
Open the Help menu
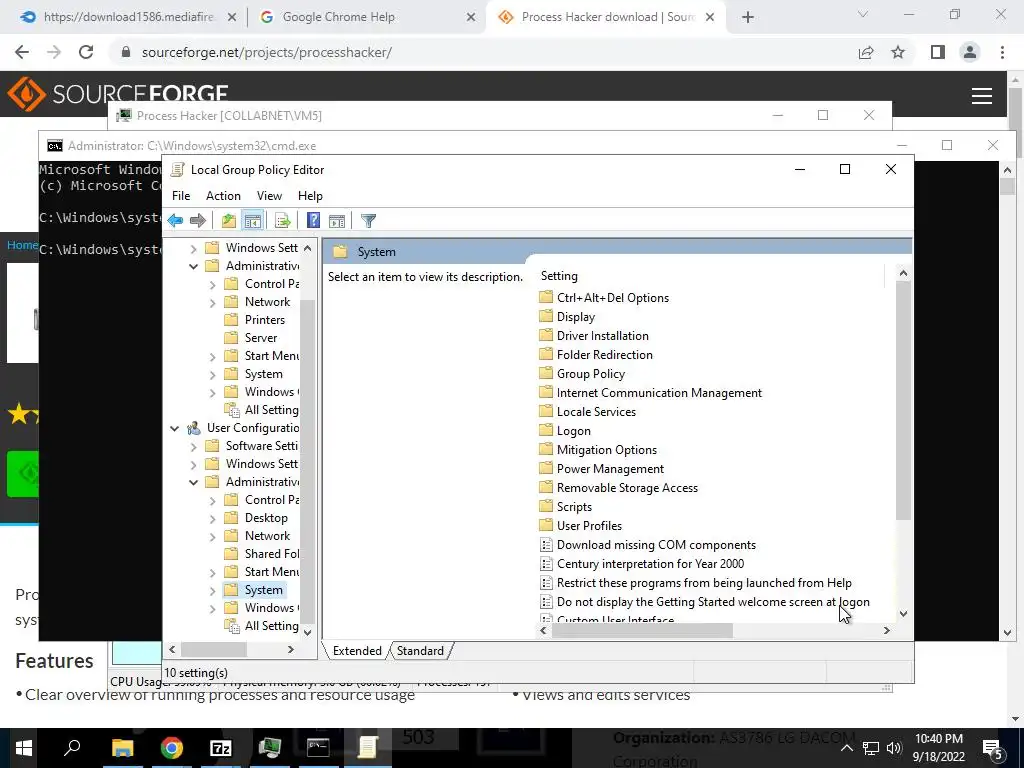tap(310, 196)
